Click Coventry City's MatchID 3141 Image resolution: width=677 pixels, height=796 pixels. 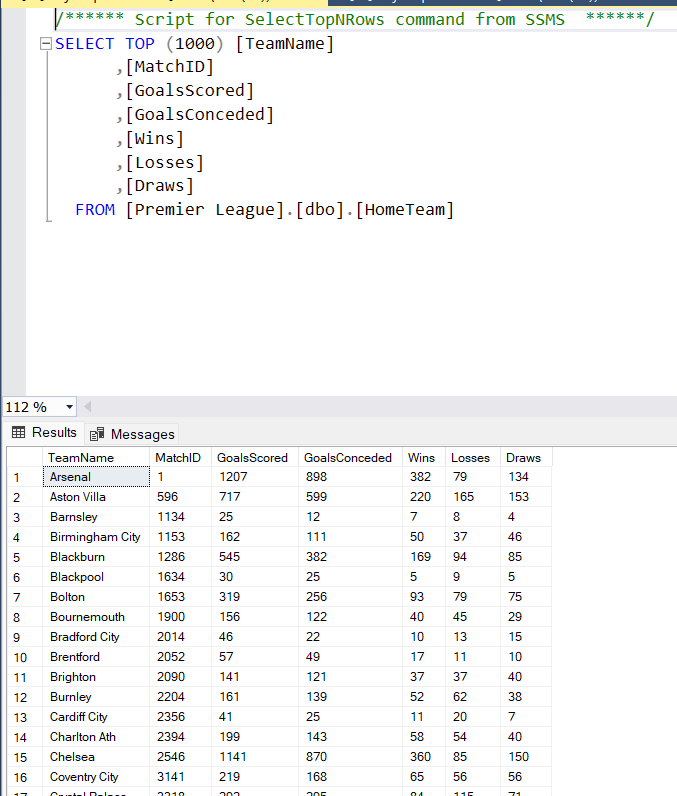(180, 777)
